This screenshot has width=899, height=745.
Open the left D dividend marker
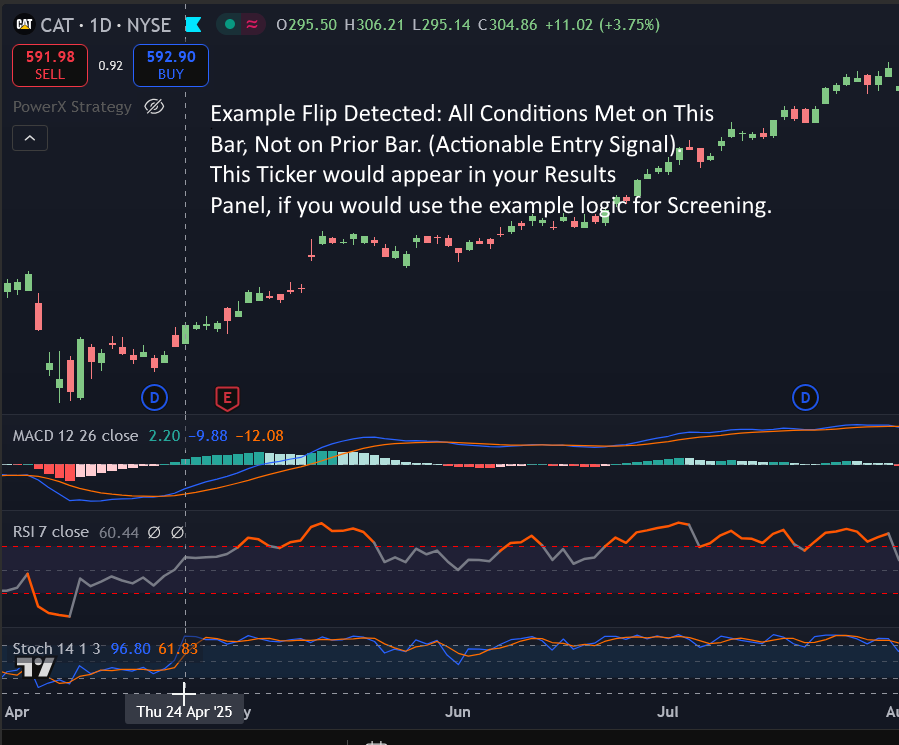pyautogui.click(x=154, y=399)
